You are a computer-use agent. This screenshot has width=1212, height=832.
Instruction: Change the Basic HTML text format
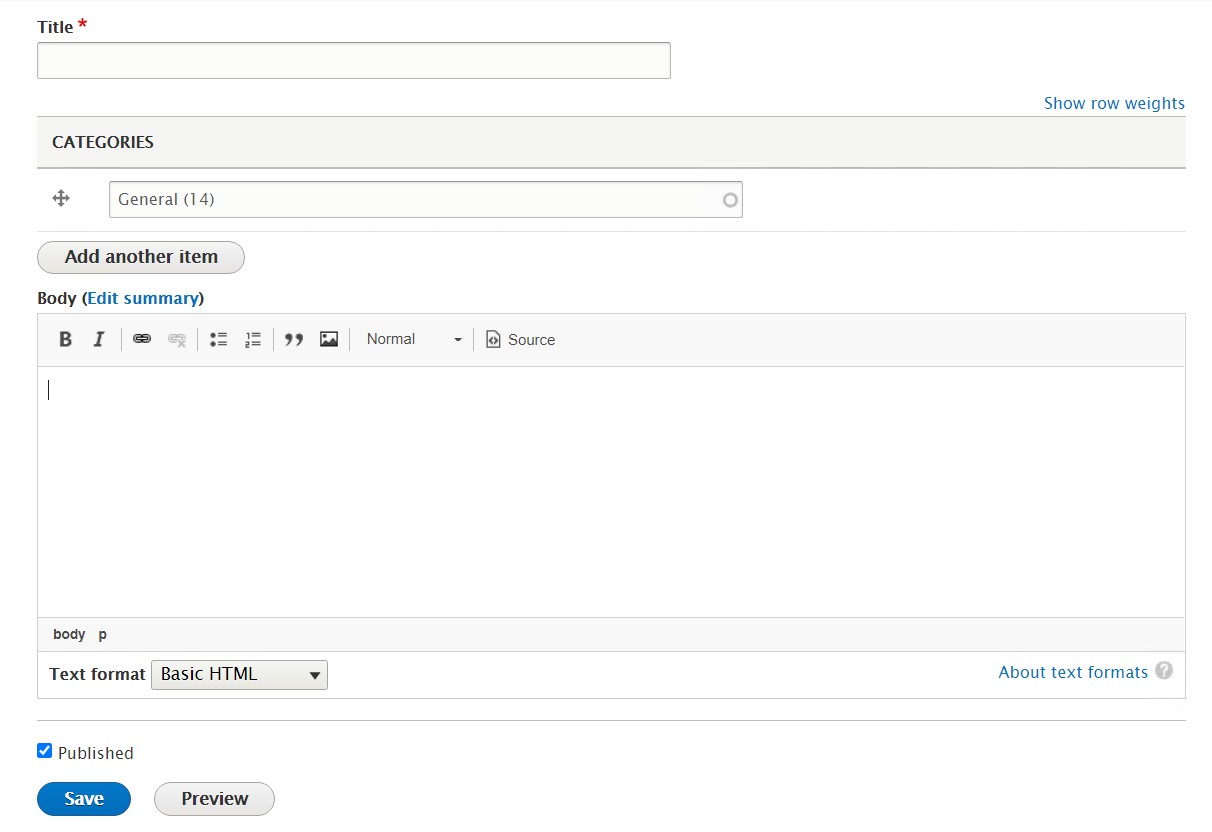click(x=238, y=674)
